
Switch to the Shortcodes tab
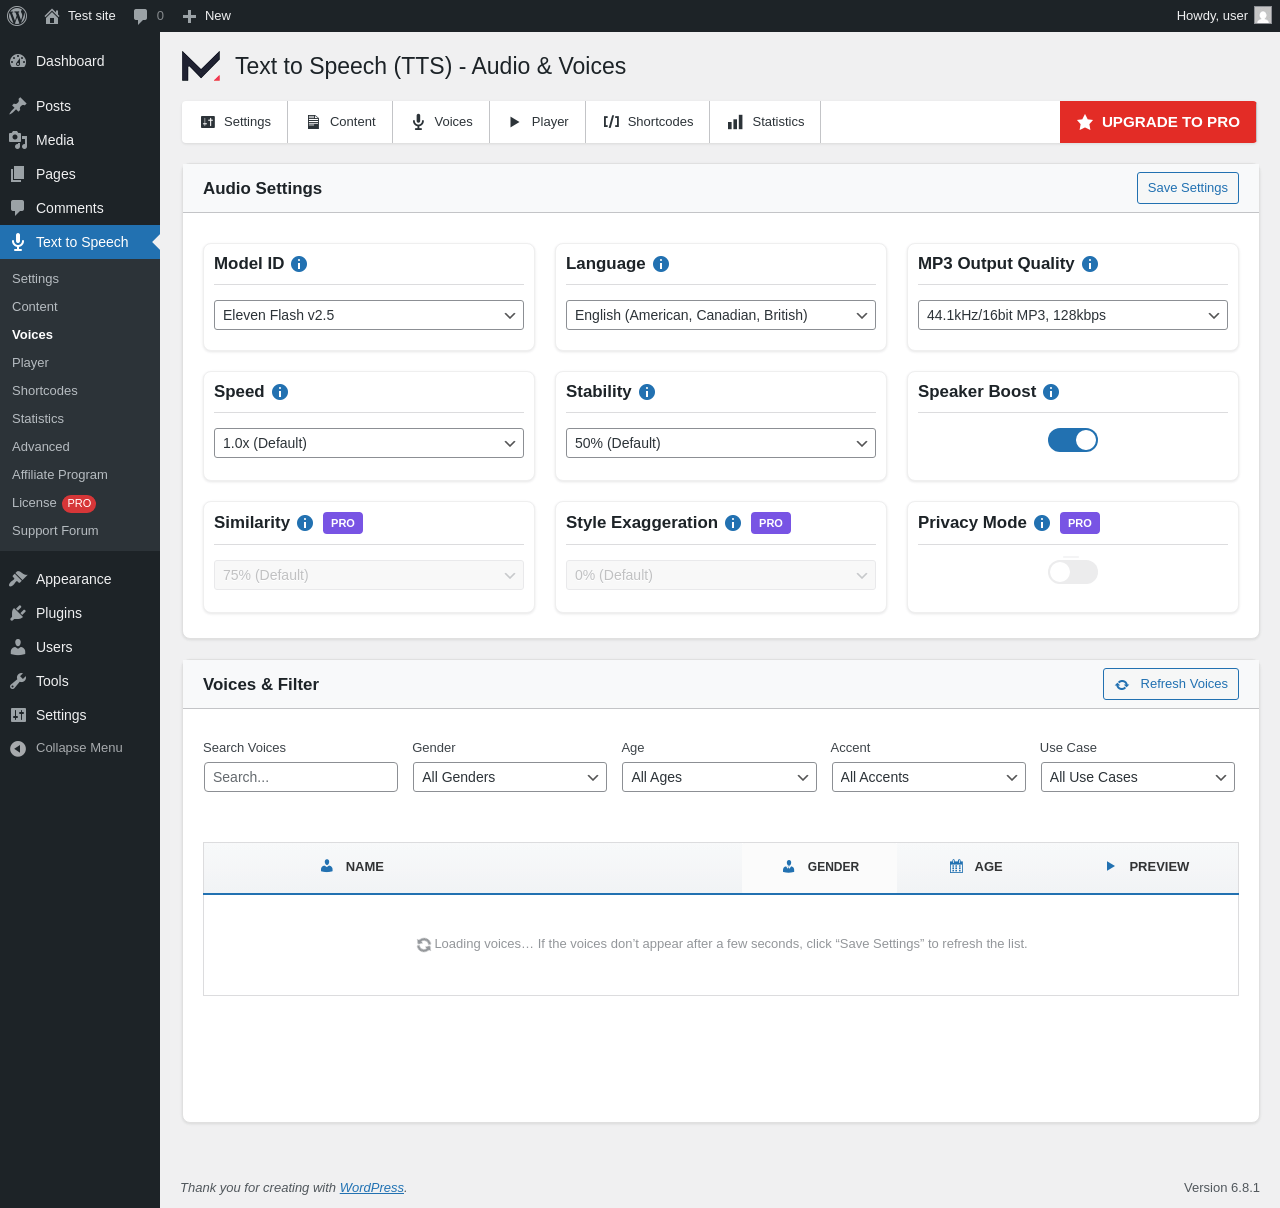[x=648, y=122]
